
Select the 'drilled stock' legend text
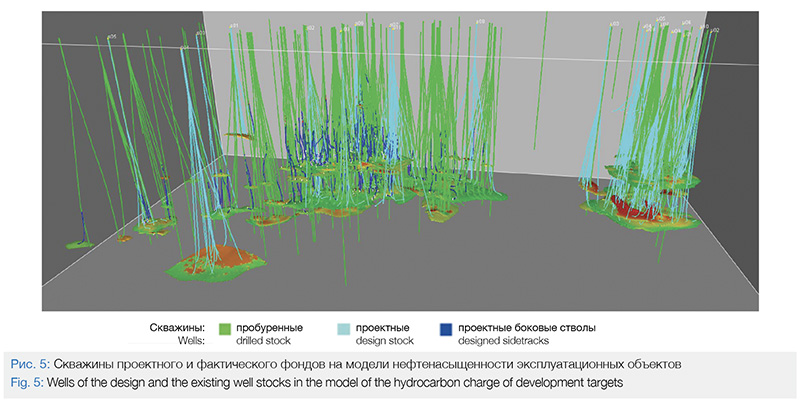pos(266,339)
